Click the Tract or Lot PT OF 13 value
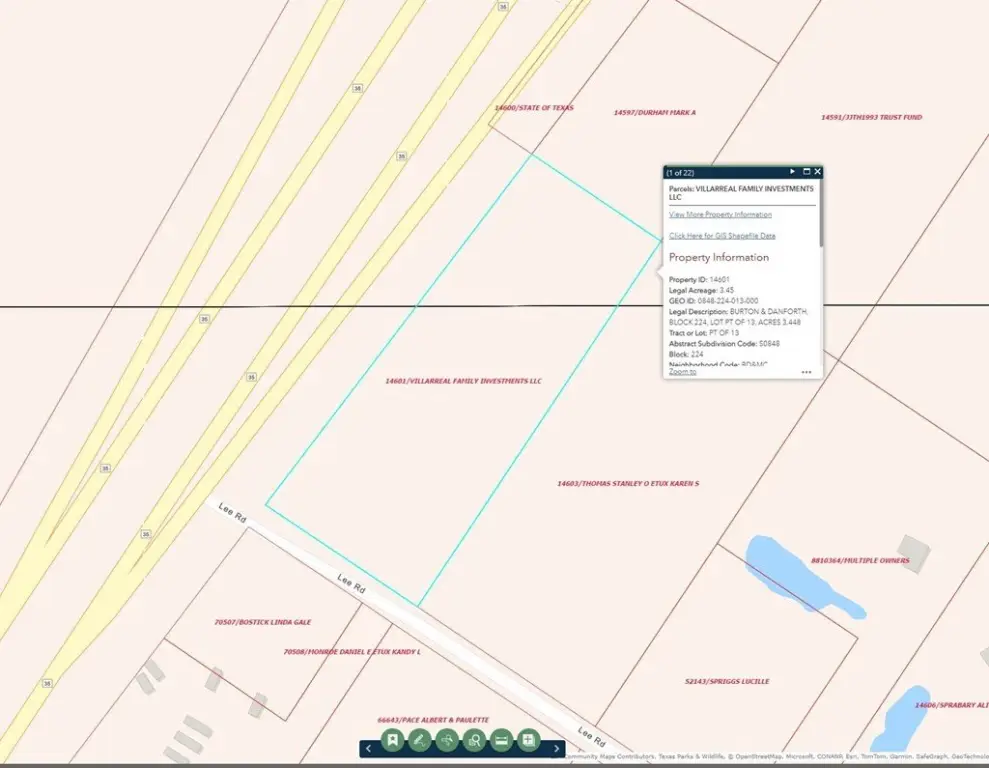The height and width of the screenshot is (768, 989). click(x=724, y=333)
